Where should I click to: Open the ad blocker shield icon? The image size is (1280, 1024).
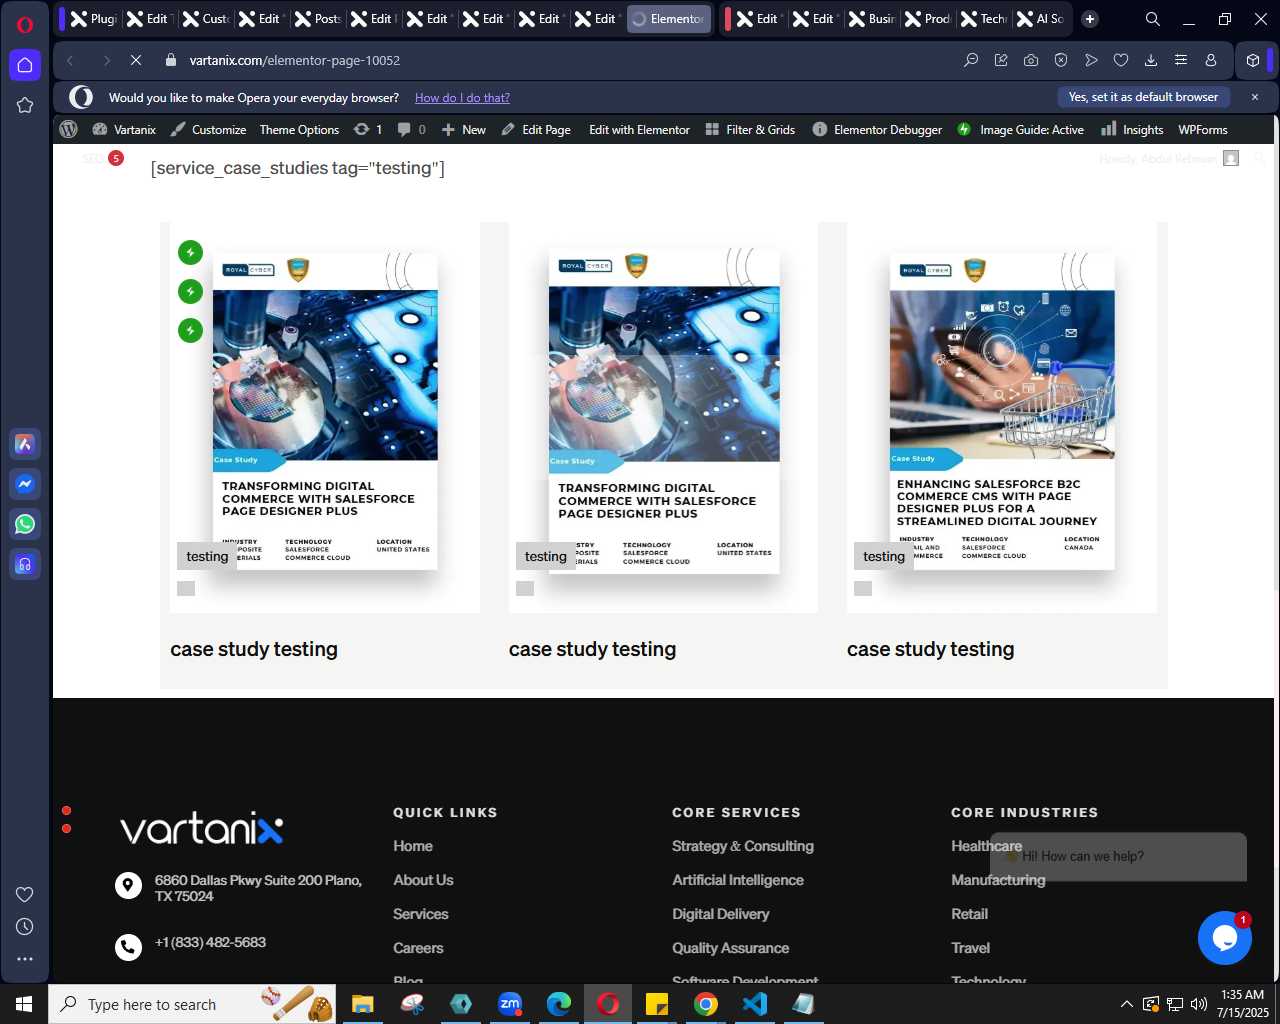pos(1061,60)
